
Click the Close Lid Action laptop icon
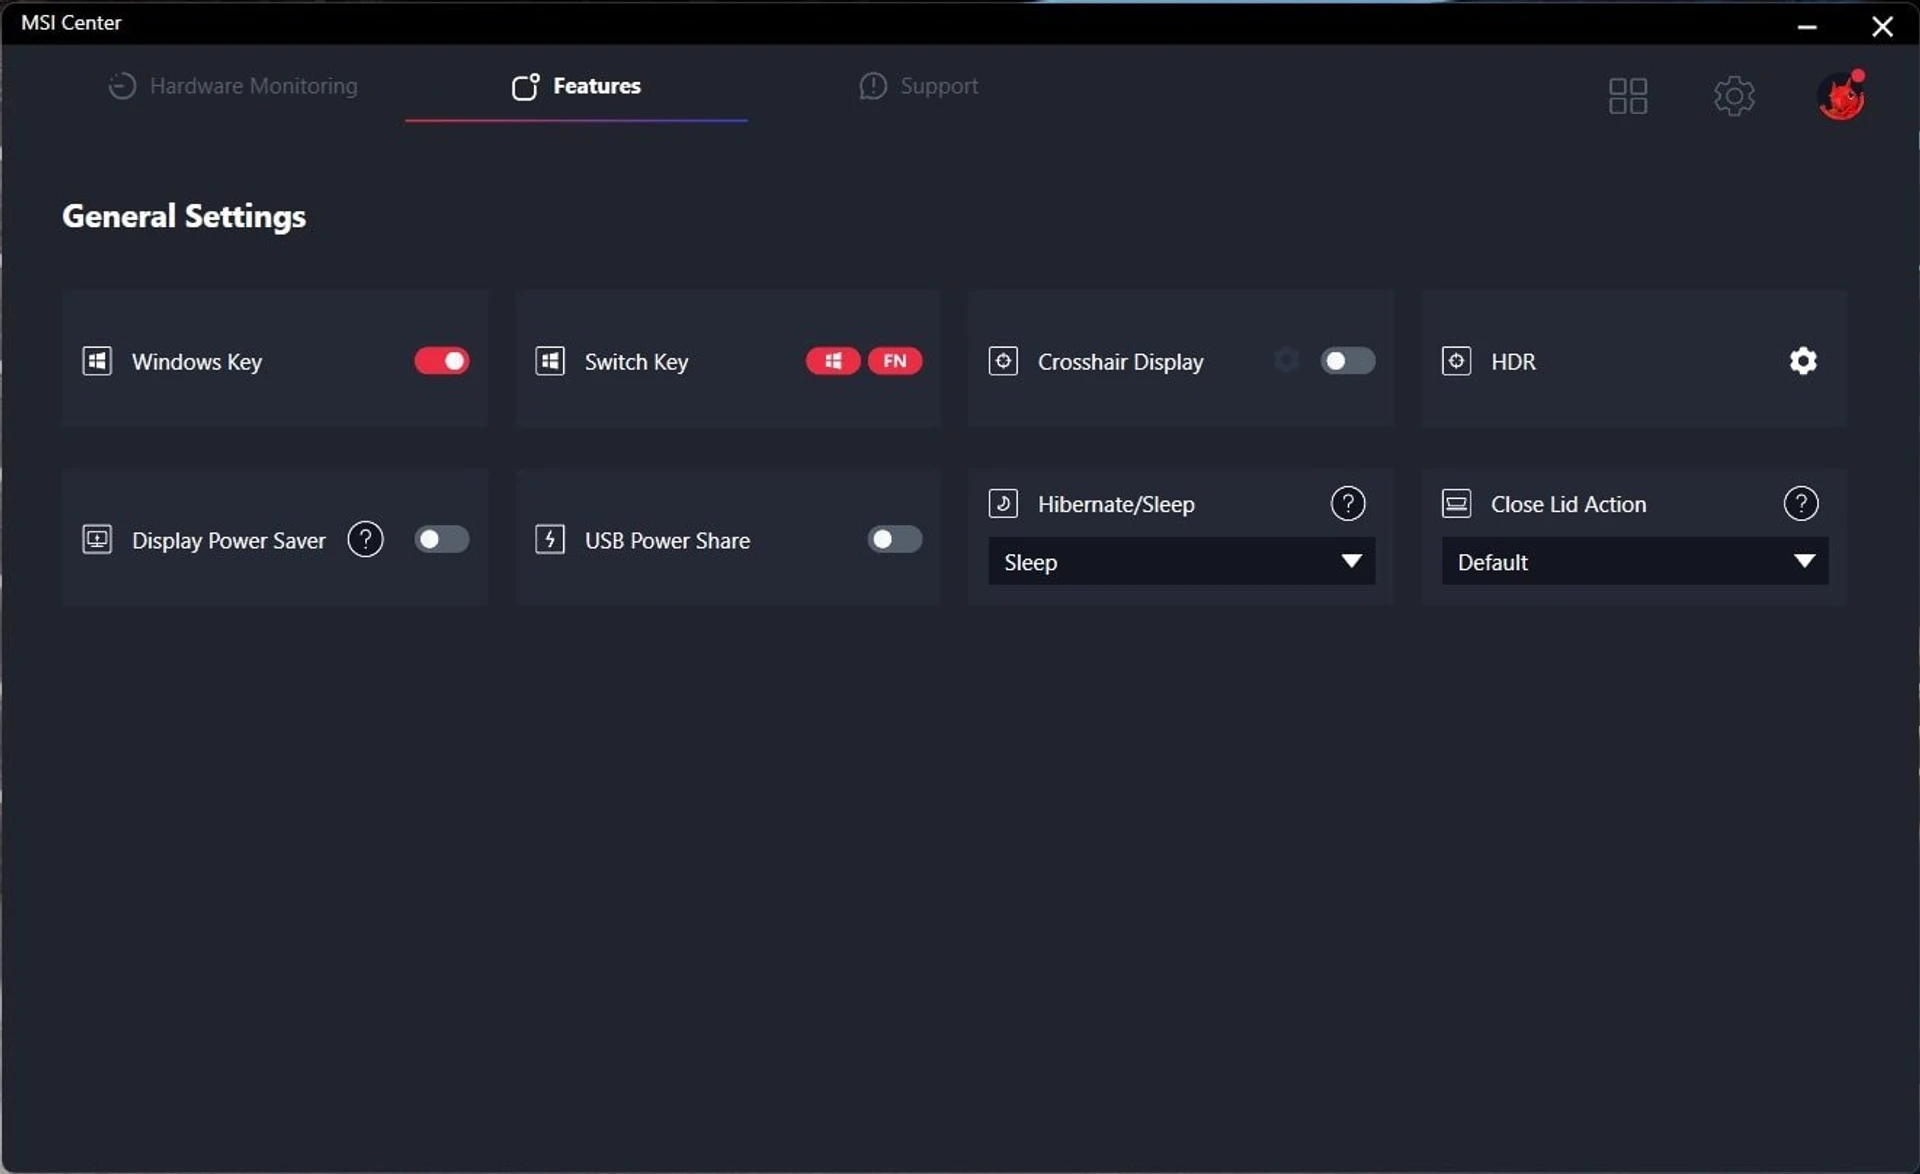coord(1456,503)
